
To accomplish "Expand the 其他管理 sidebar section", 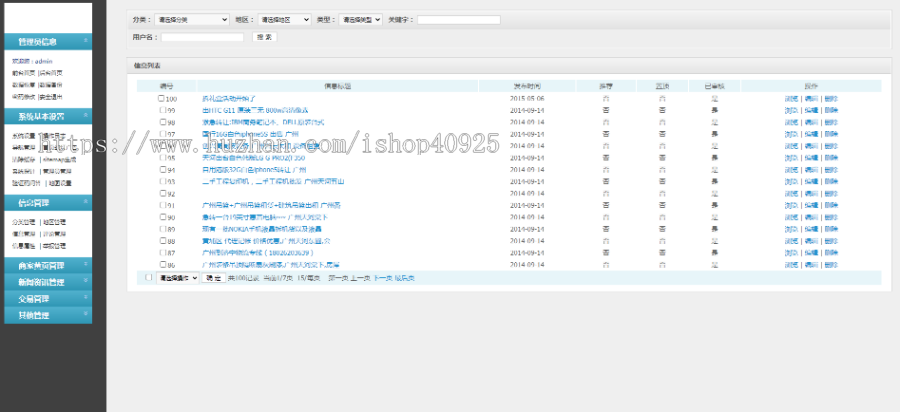I will (x=48, y=315).
